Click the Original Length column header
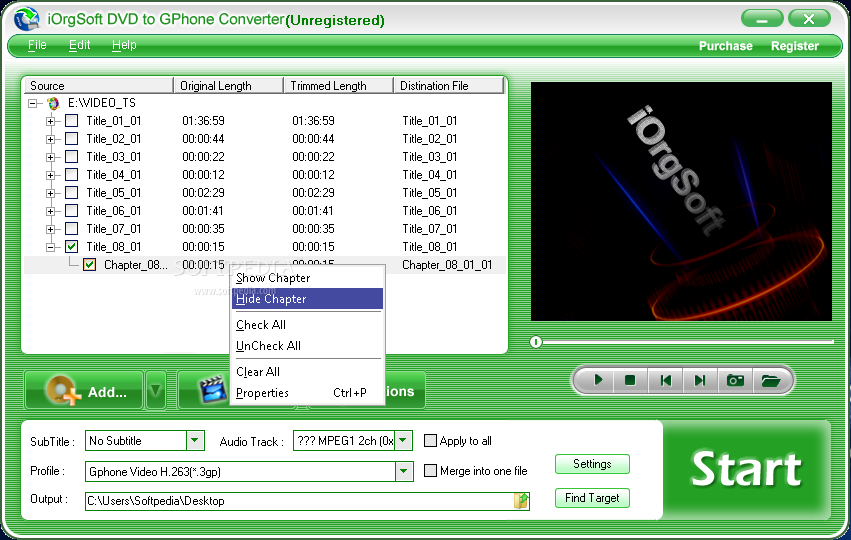The image size is (851, 540). coord(228,86)
